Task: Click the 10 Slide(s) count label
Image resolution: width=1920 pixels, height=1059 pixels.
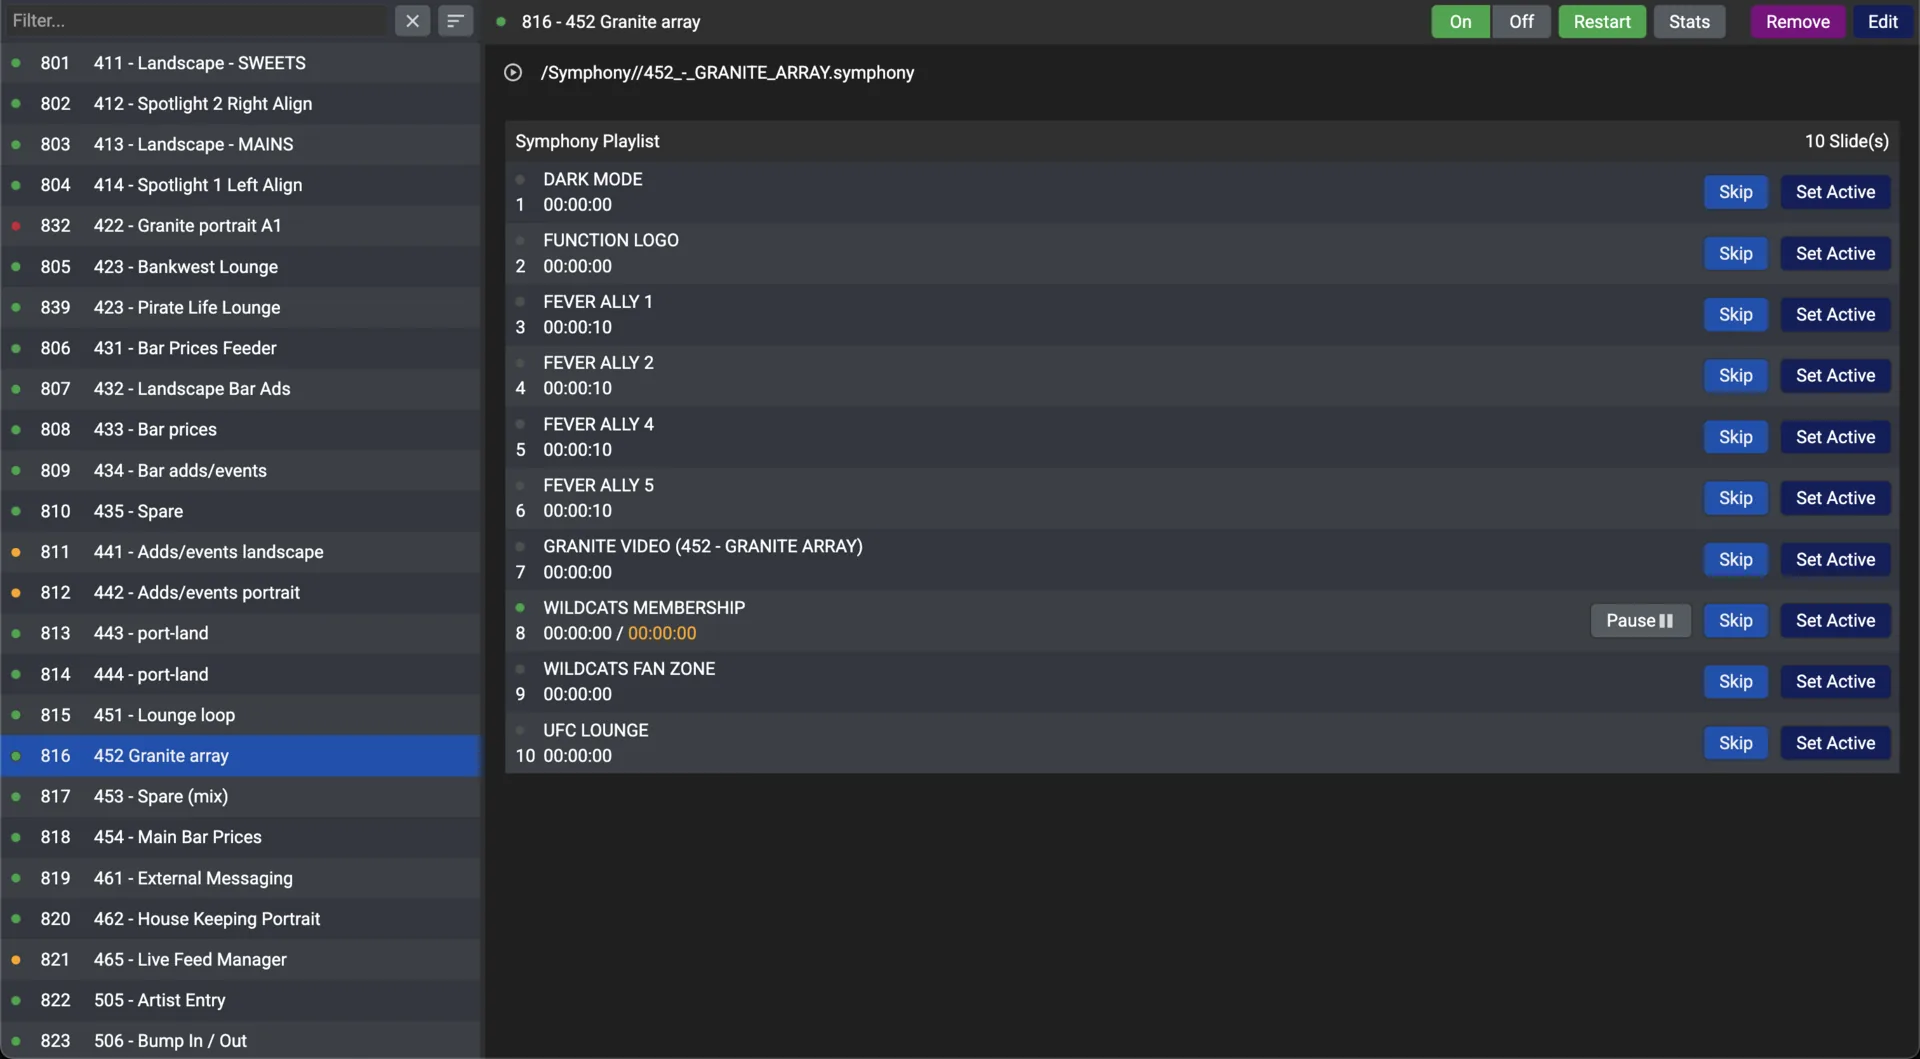Action: (x=1846, y=141)
